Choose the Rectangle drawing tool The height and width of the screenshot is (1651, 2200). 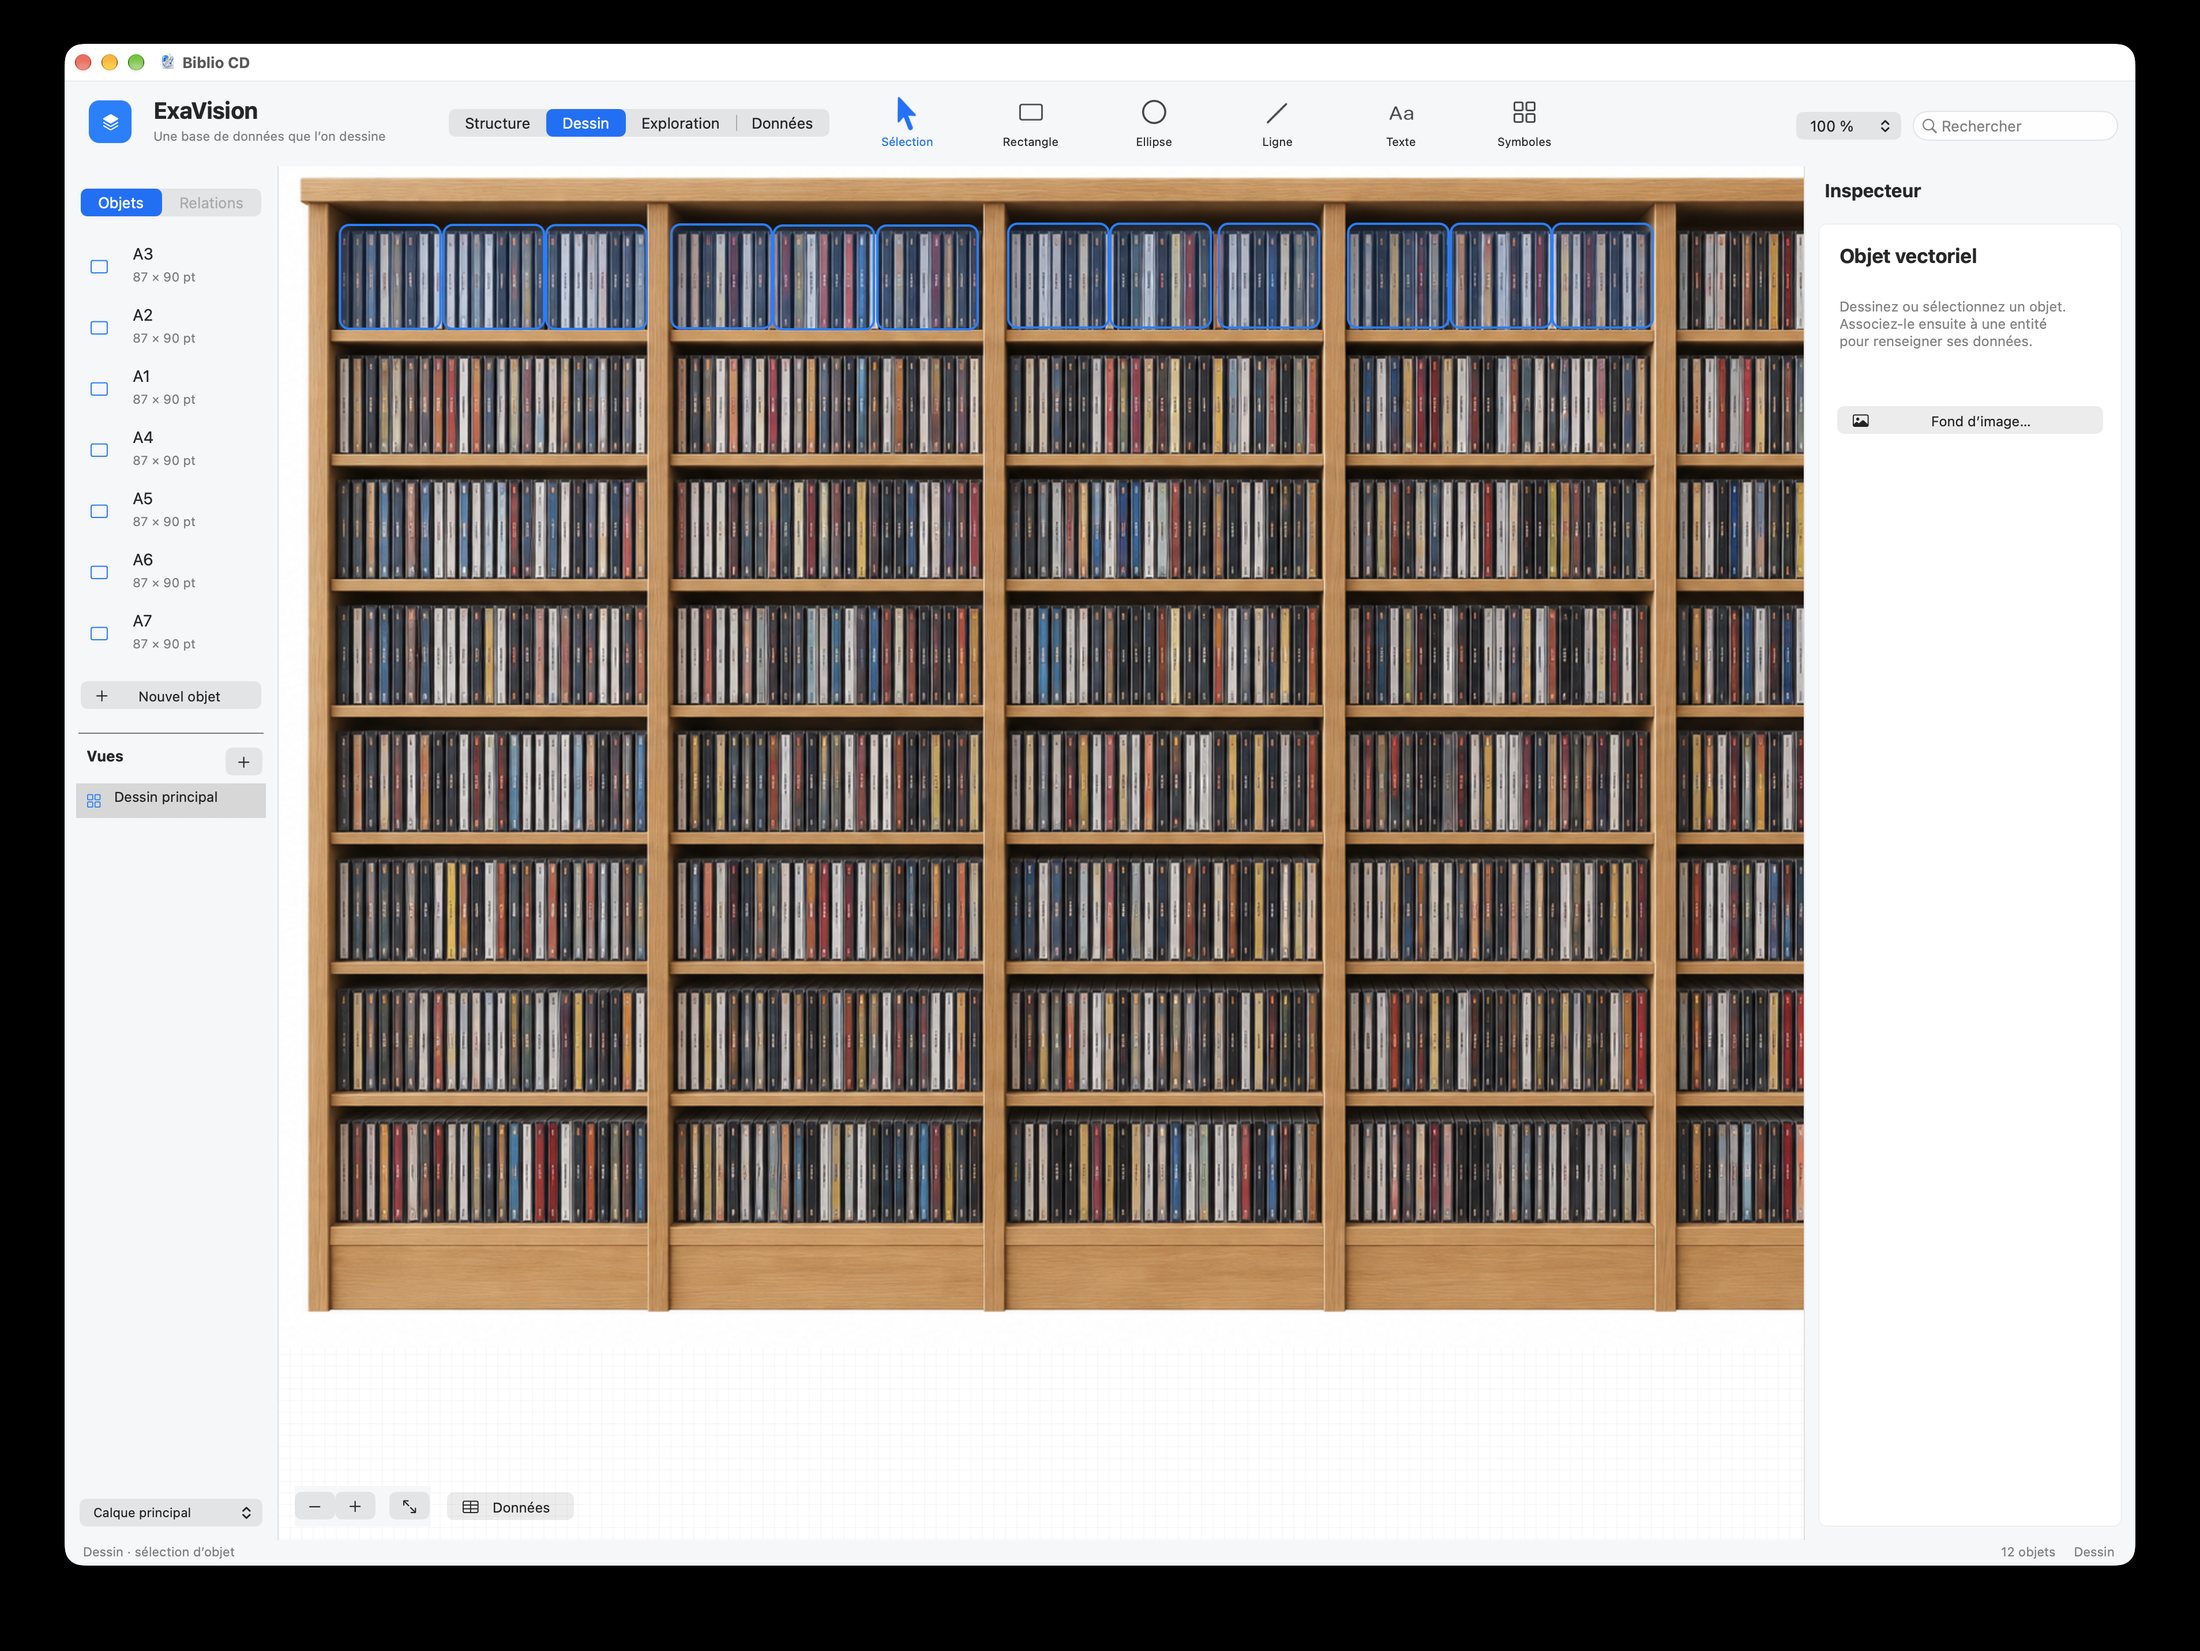click(1030, 123)
